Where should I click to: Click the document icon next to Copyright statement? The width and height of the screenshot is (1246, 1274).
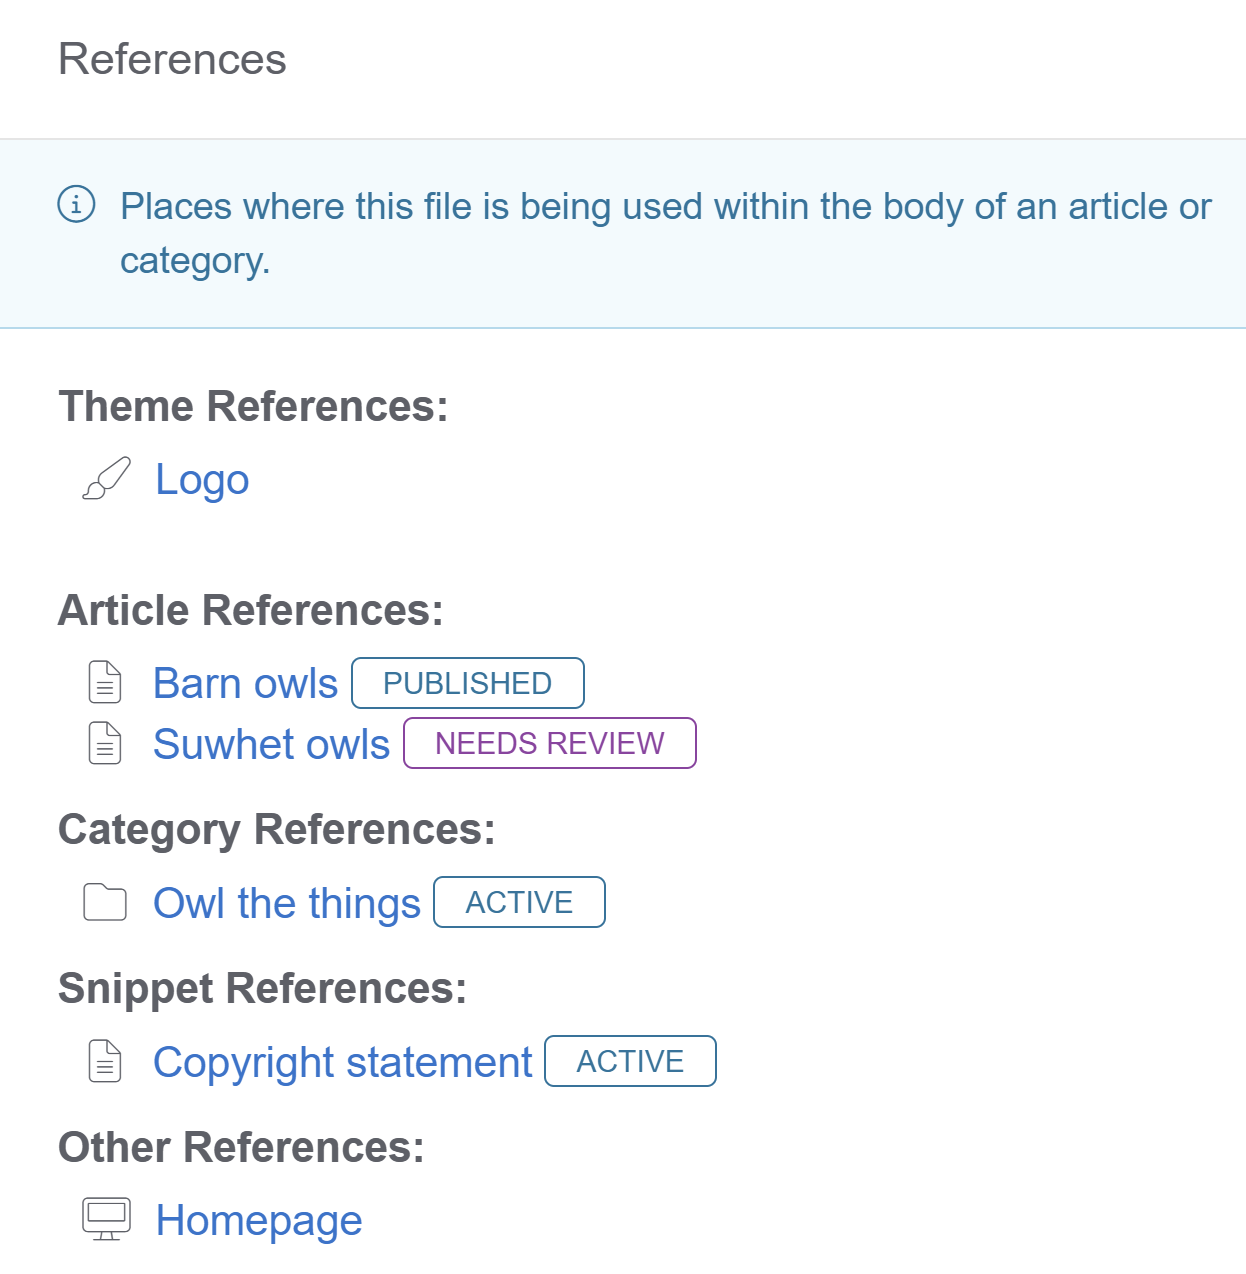[x=105, y=1062]
